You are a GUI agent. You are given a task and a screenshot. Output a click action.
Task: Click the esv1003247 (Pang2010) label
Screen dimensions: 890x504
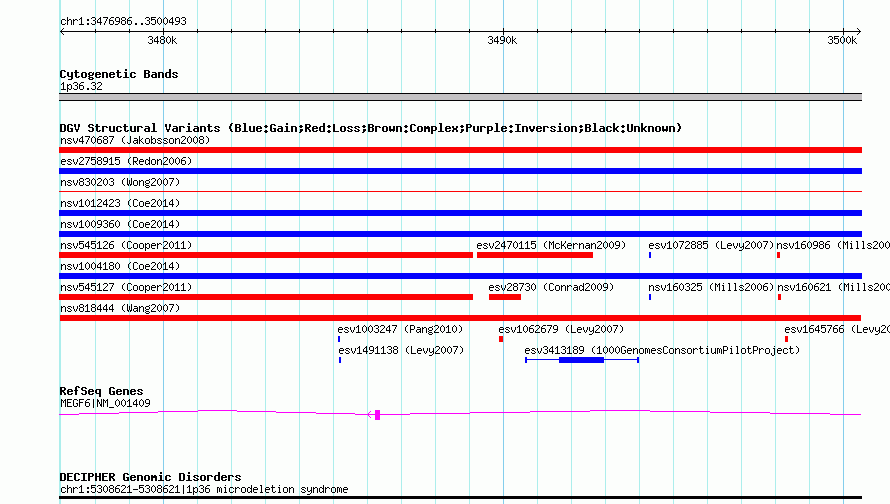(x=400, y=329)
